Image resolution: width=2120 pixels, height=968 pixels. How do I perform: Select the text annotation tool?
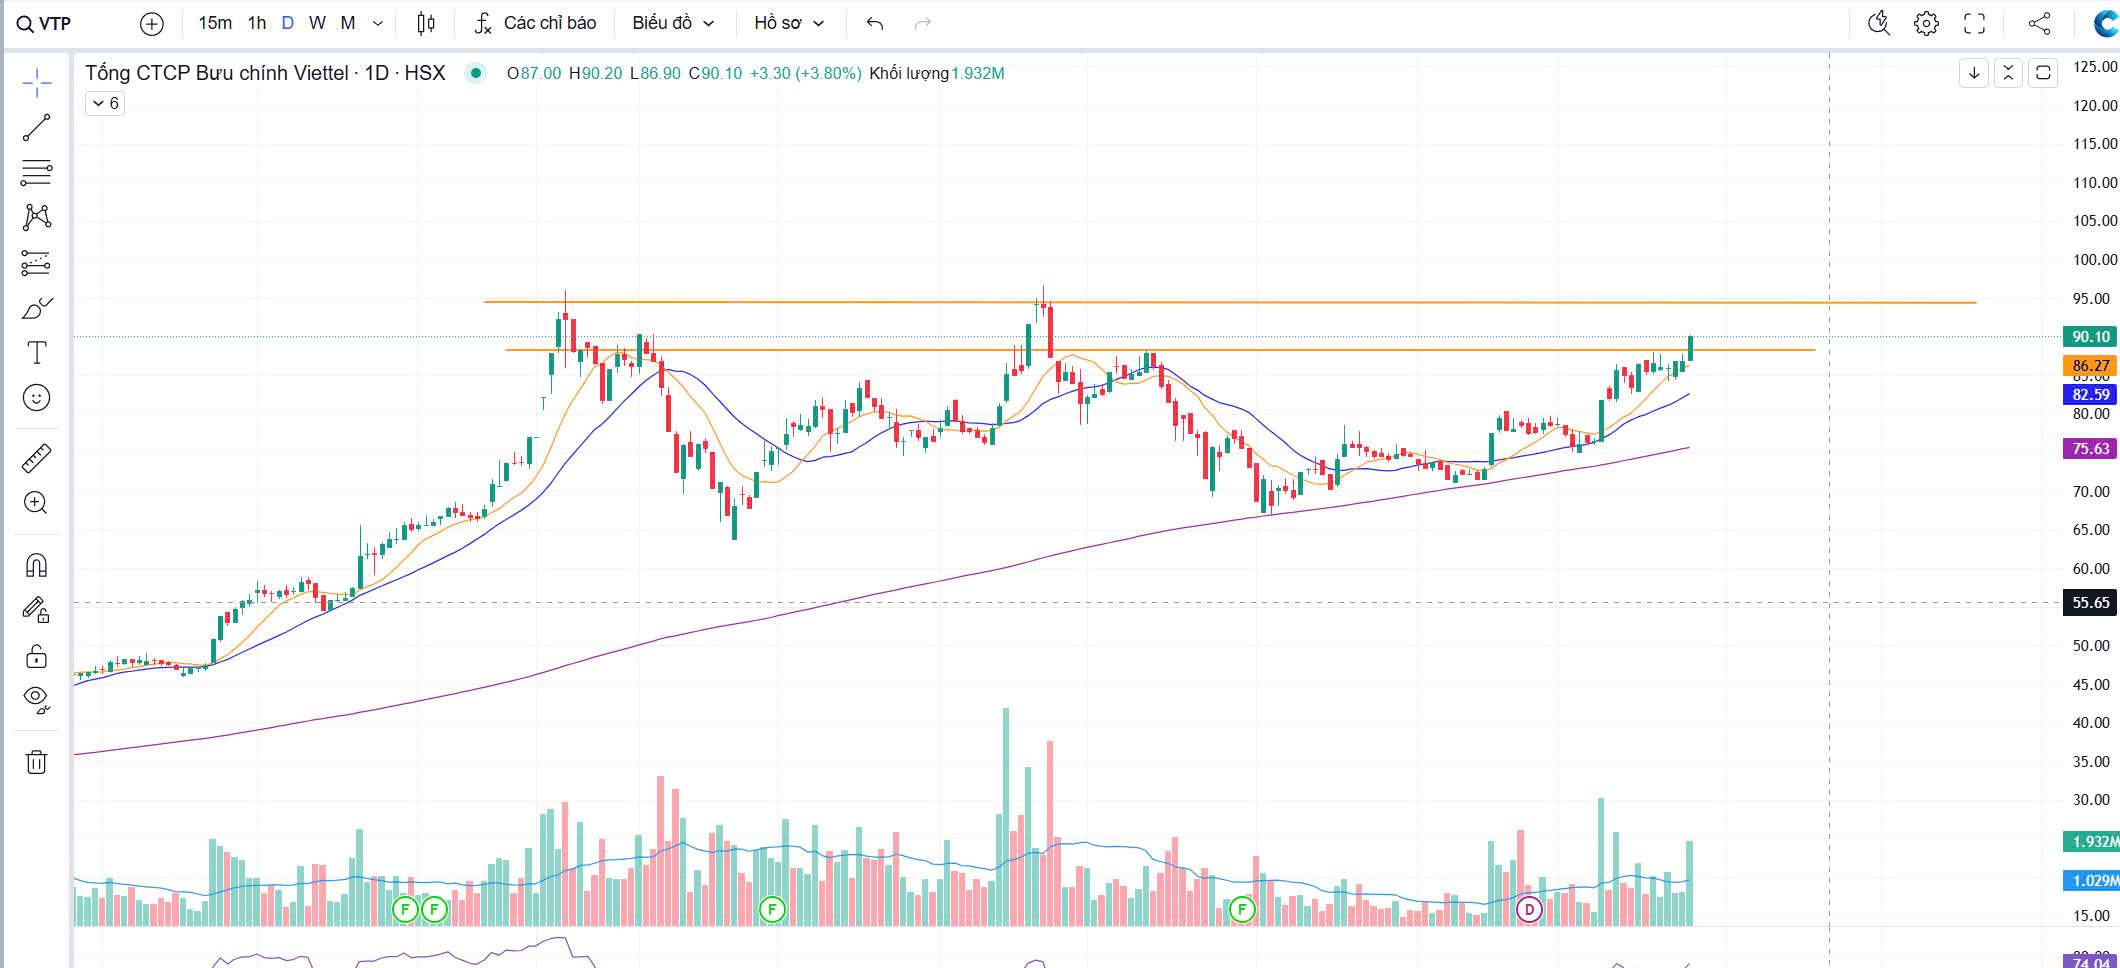coord(37,353)
